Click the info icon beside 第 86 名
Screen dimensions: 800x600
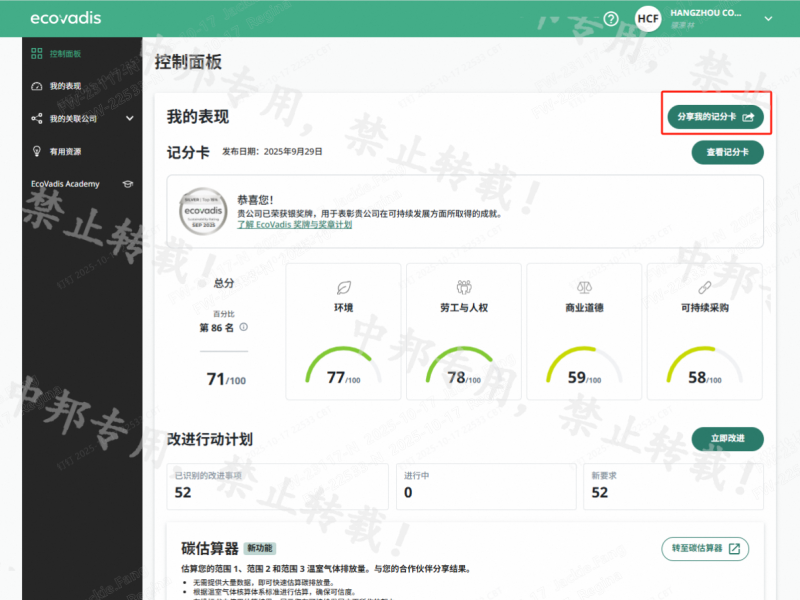(x=243, y=327)
